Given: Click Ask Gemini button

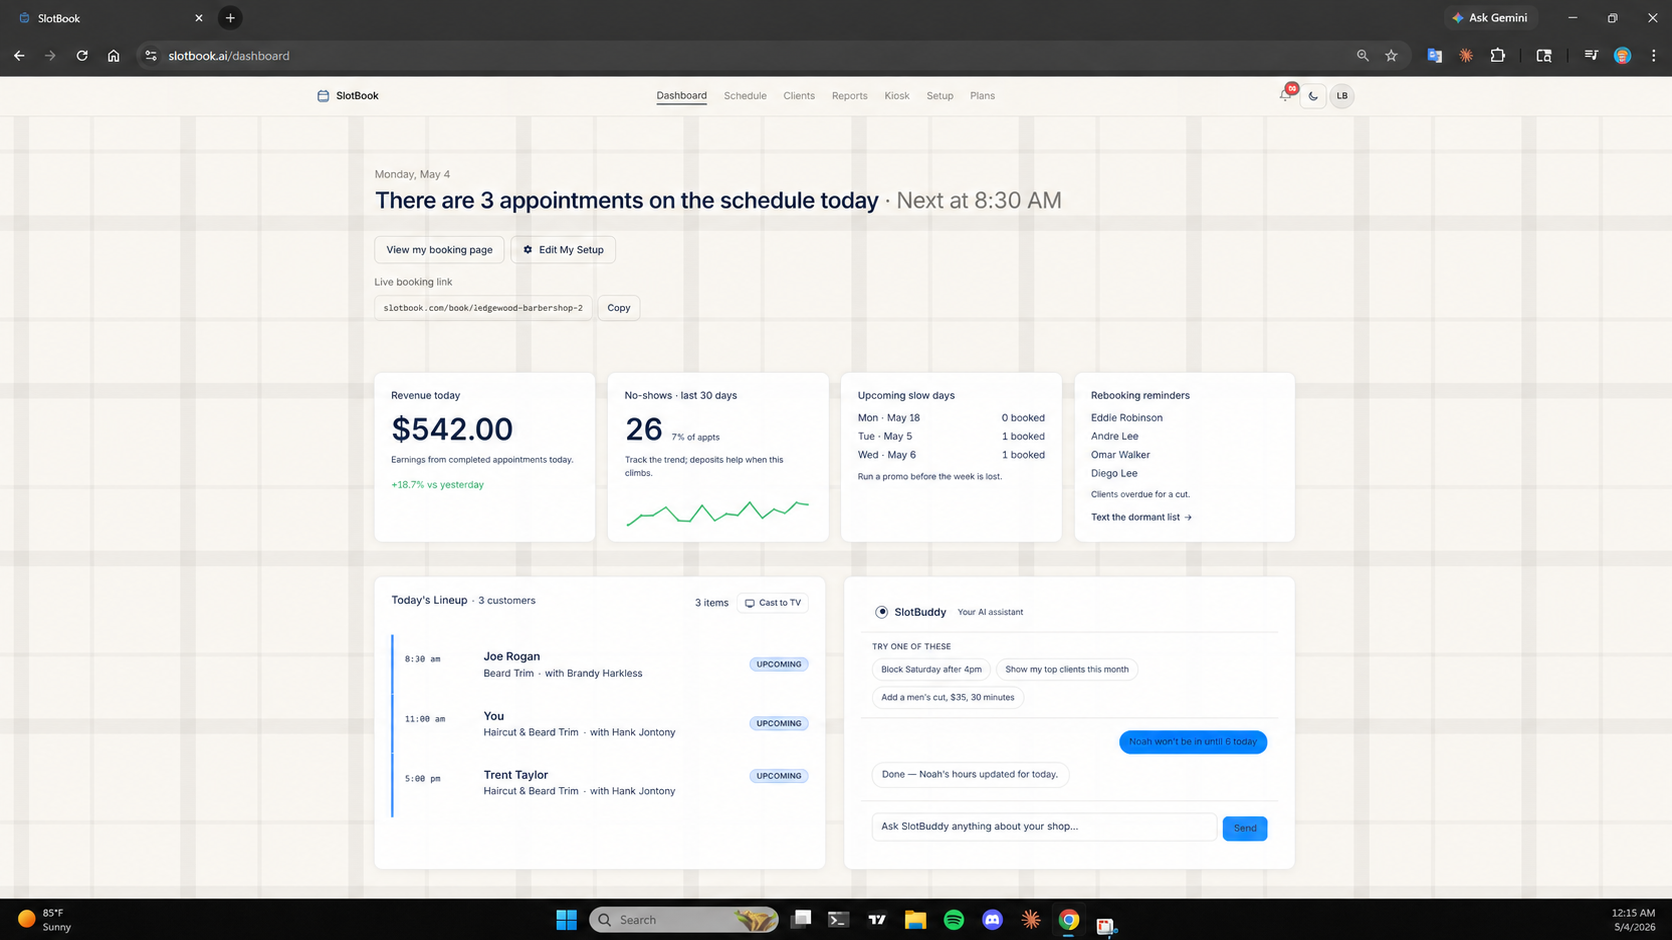Looking at the screenshot, I should point(1490,18).
